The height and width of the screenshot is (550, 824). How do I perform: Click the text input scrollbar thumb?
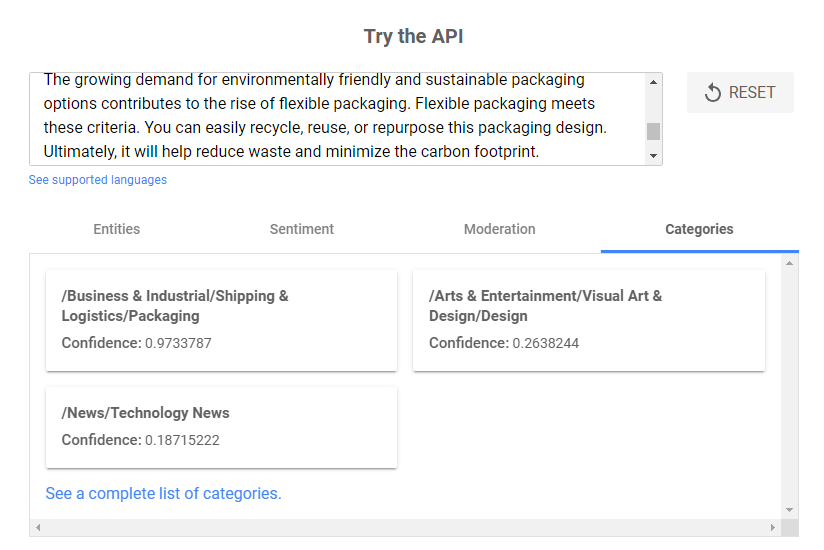[653, 131]
